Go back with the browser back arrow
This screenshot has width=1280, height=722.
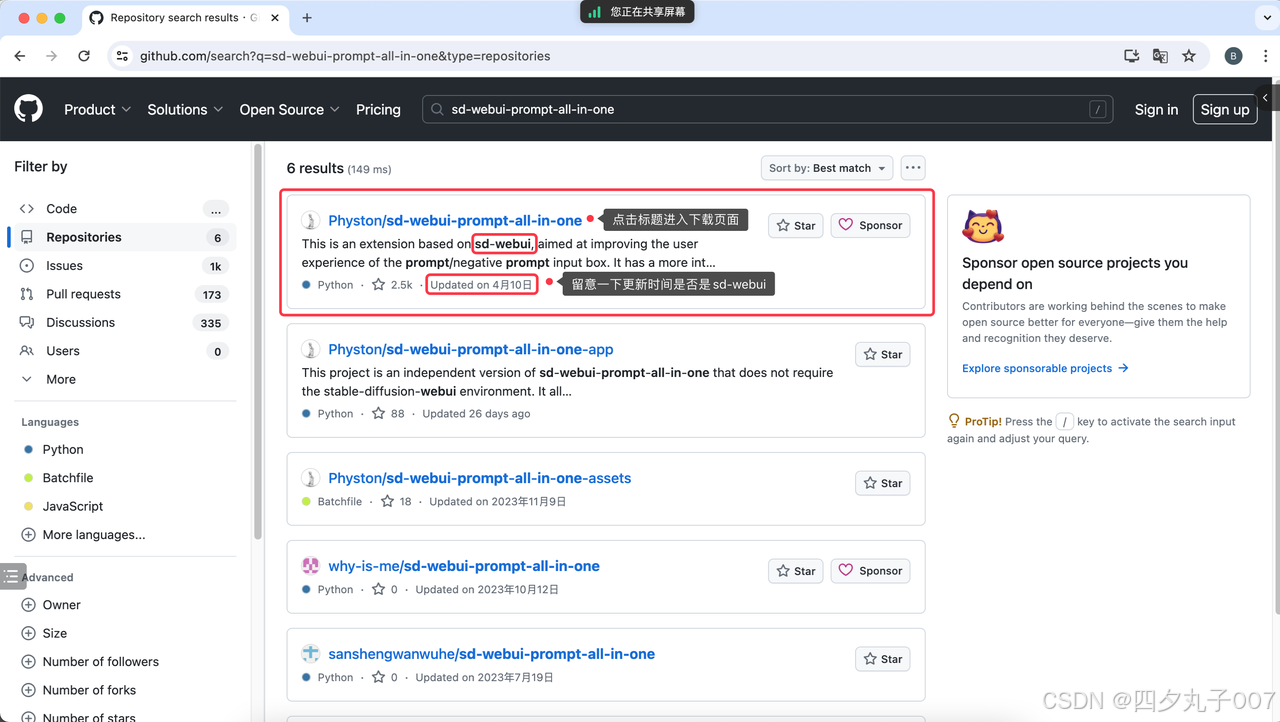coord(20,56)
